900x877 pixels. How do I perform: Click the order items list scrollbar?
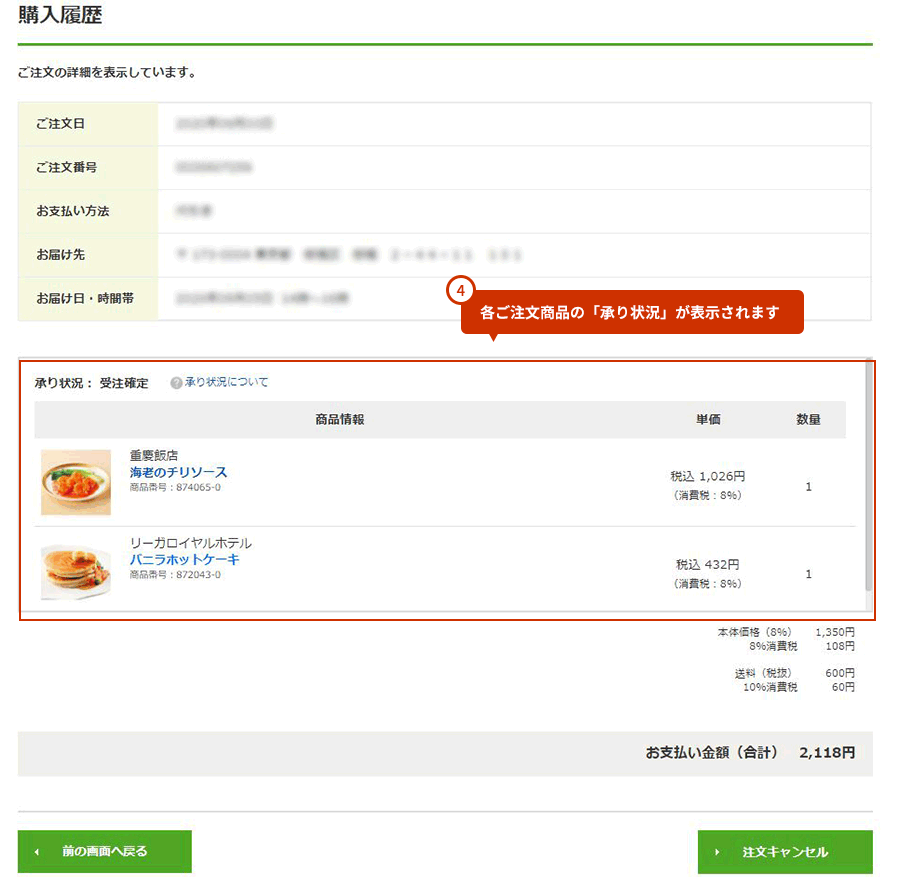(x=868, y=476)
